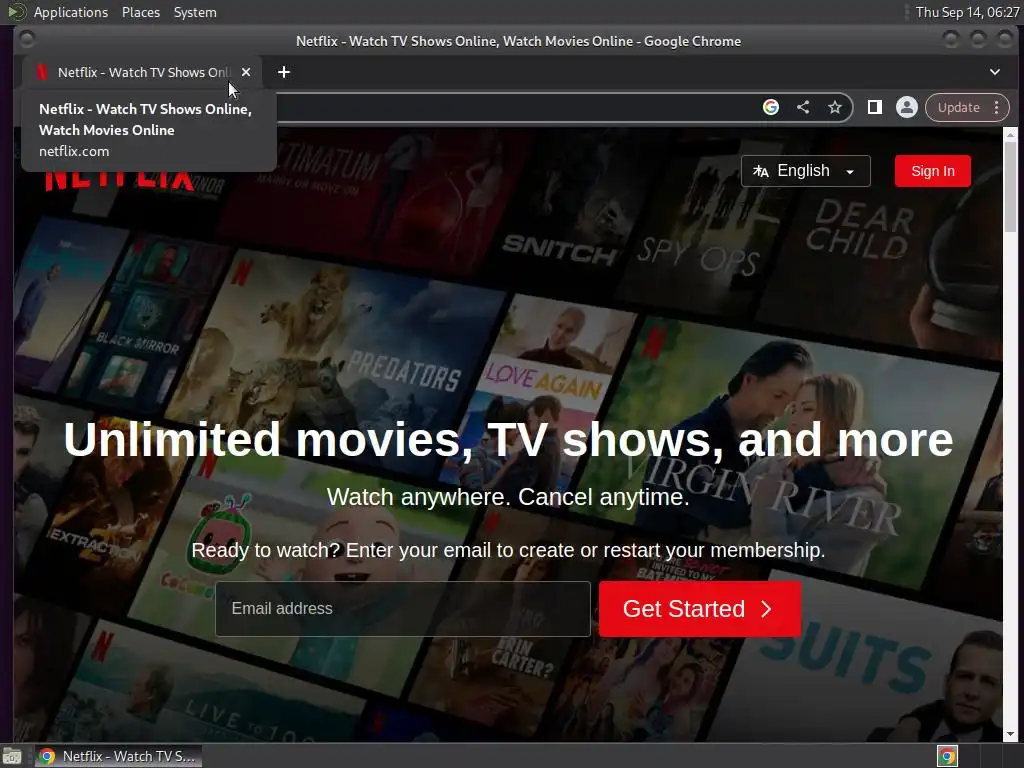Click the Netflix taskbar window entry
Viewport: 1024px width, 768px height.
coord(118,756)
